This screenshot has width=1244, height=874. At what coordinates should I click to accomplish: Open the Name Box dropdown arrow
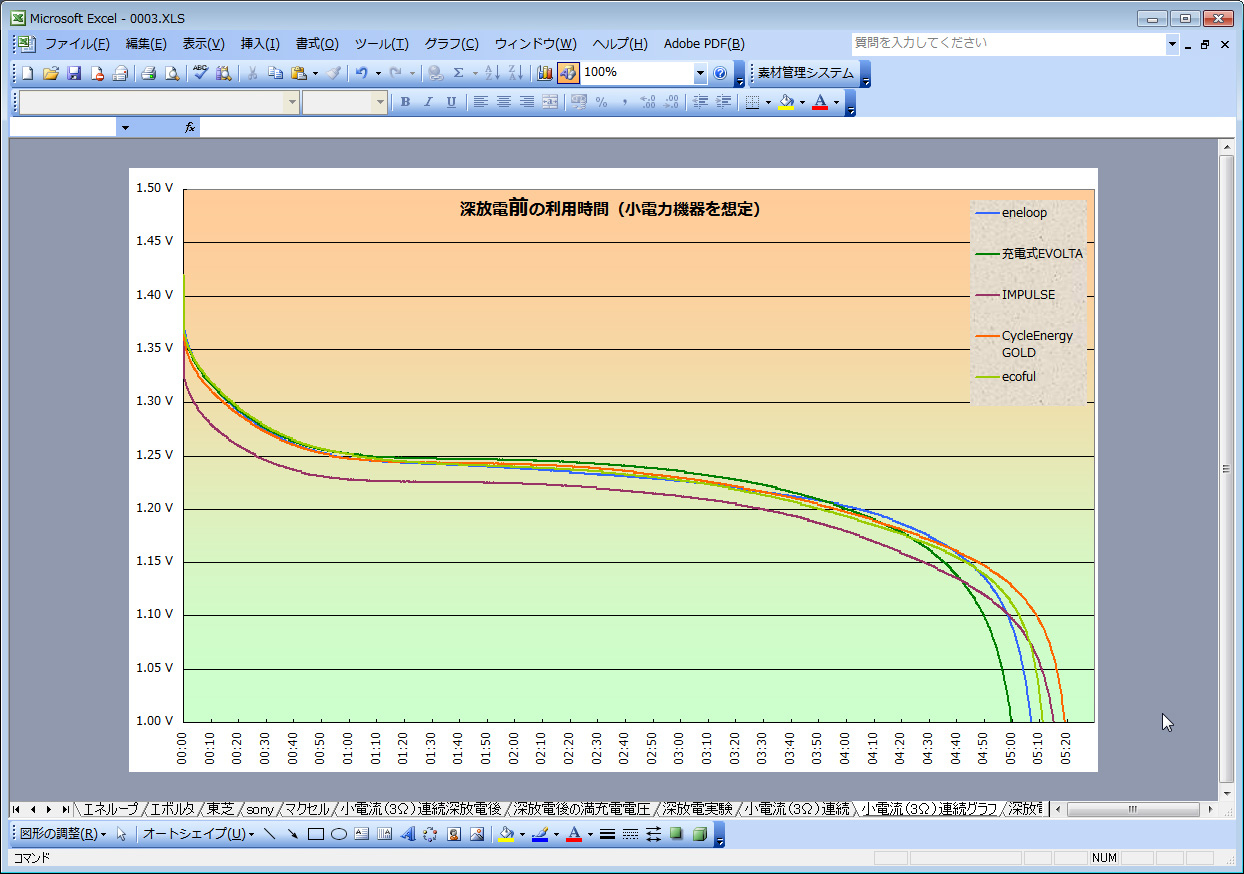point(125,128)
